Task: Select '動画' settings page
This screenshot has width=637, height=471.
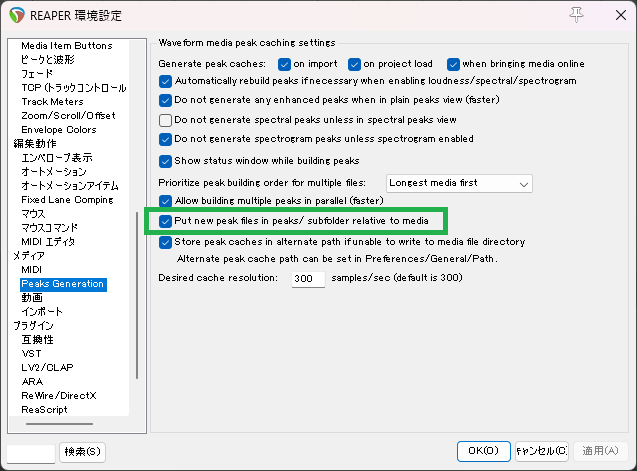Action: (x=32, y=298)
